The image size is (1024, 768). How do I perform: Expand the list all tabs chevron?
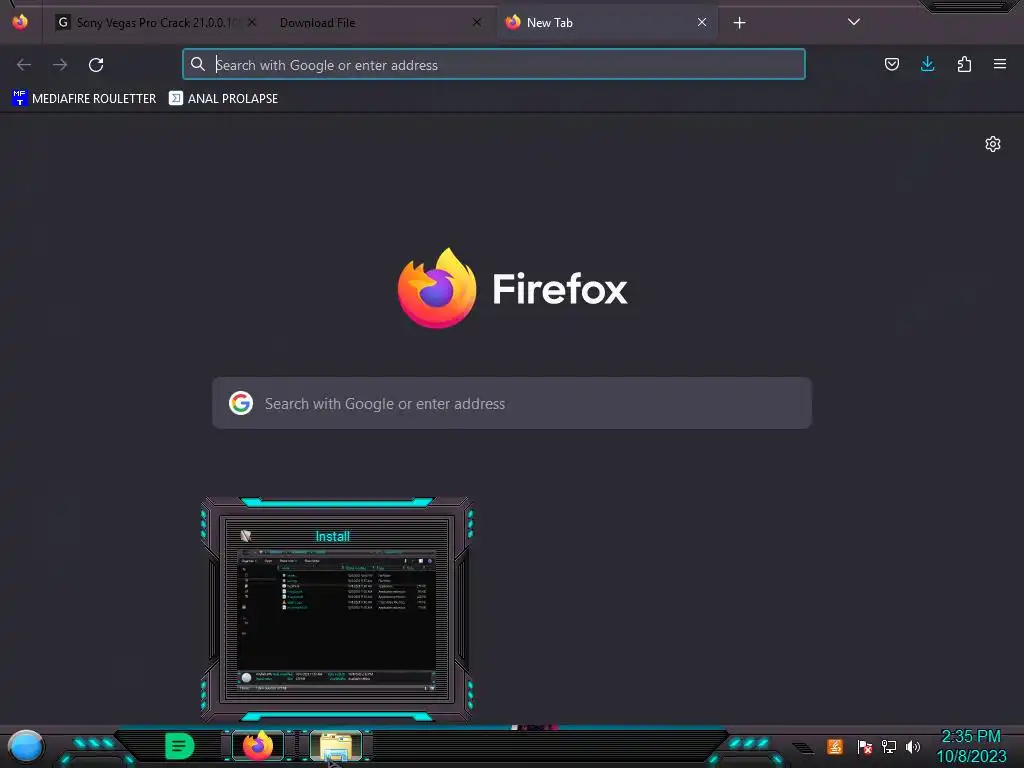854,22
